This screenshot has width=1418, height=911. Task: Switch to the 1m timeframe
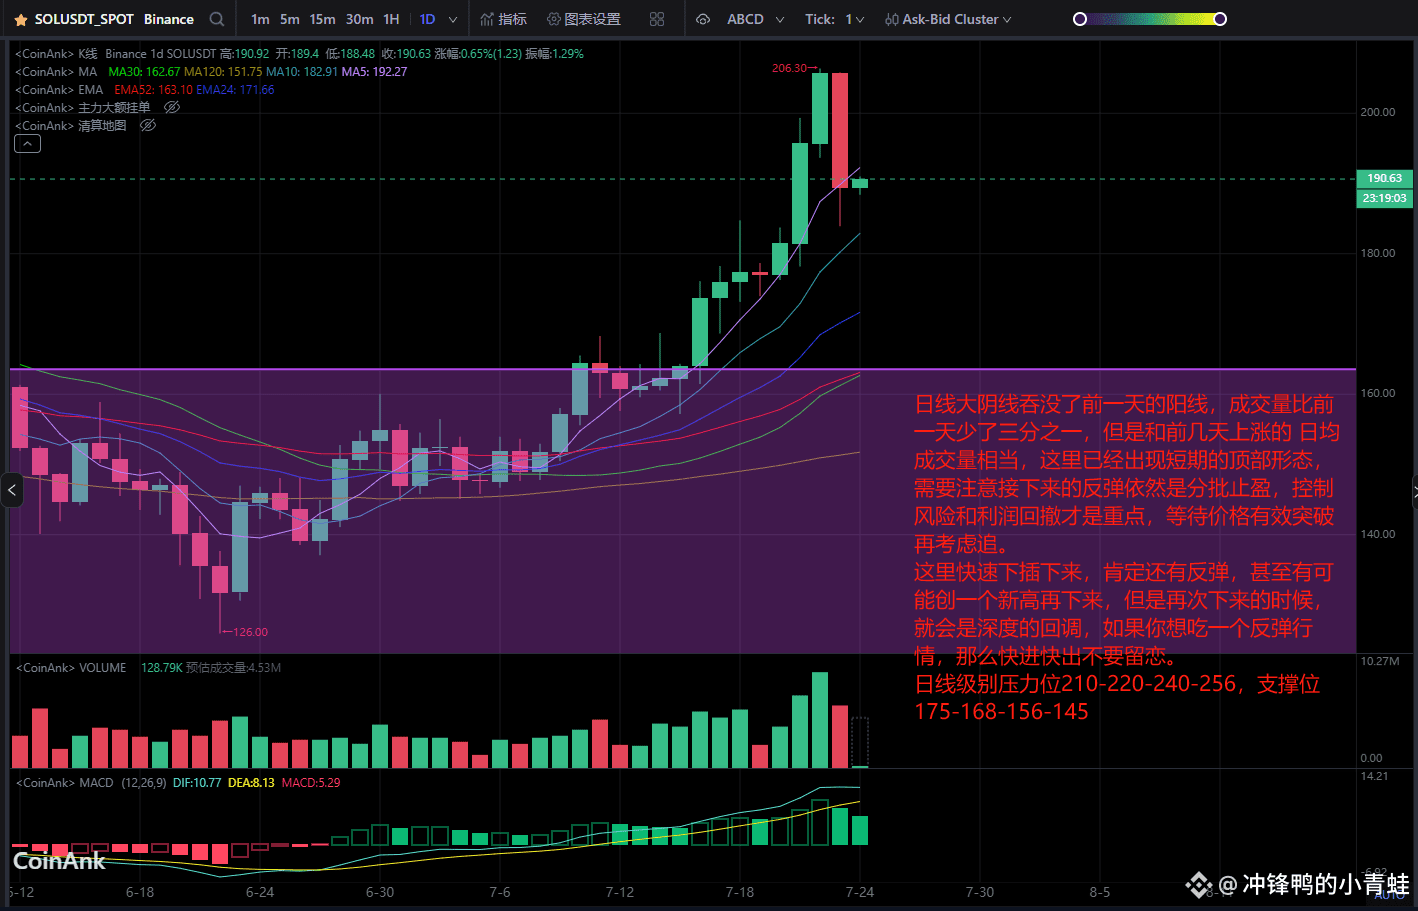coord(260,19)
